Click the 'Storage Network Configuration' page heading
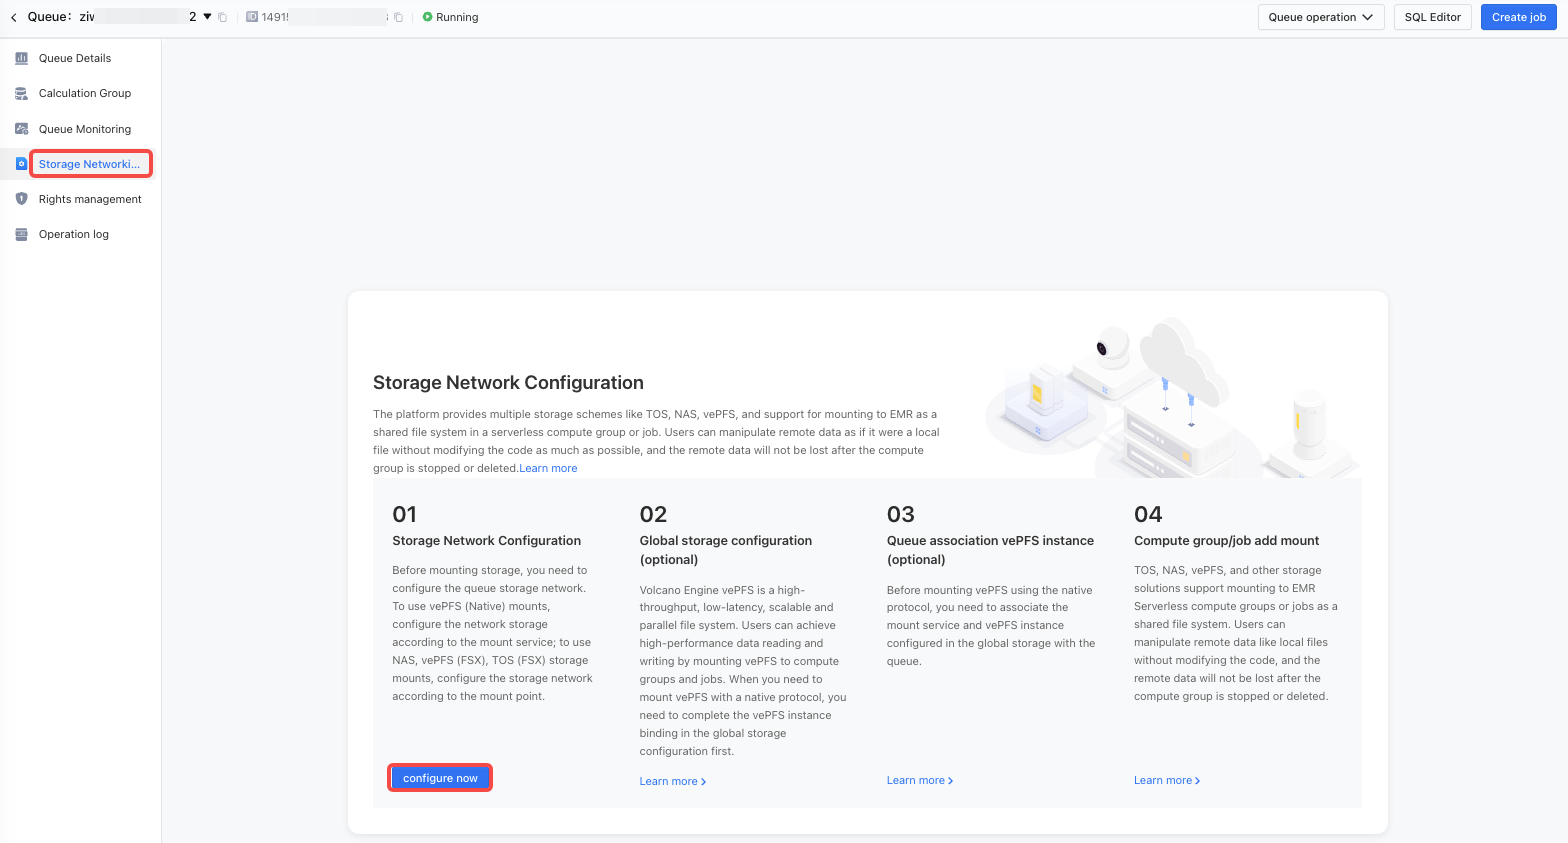1568x843 pixels. 508,382
